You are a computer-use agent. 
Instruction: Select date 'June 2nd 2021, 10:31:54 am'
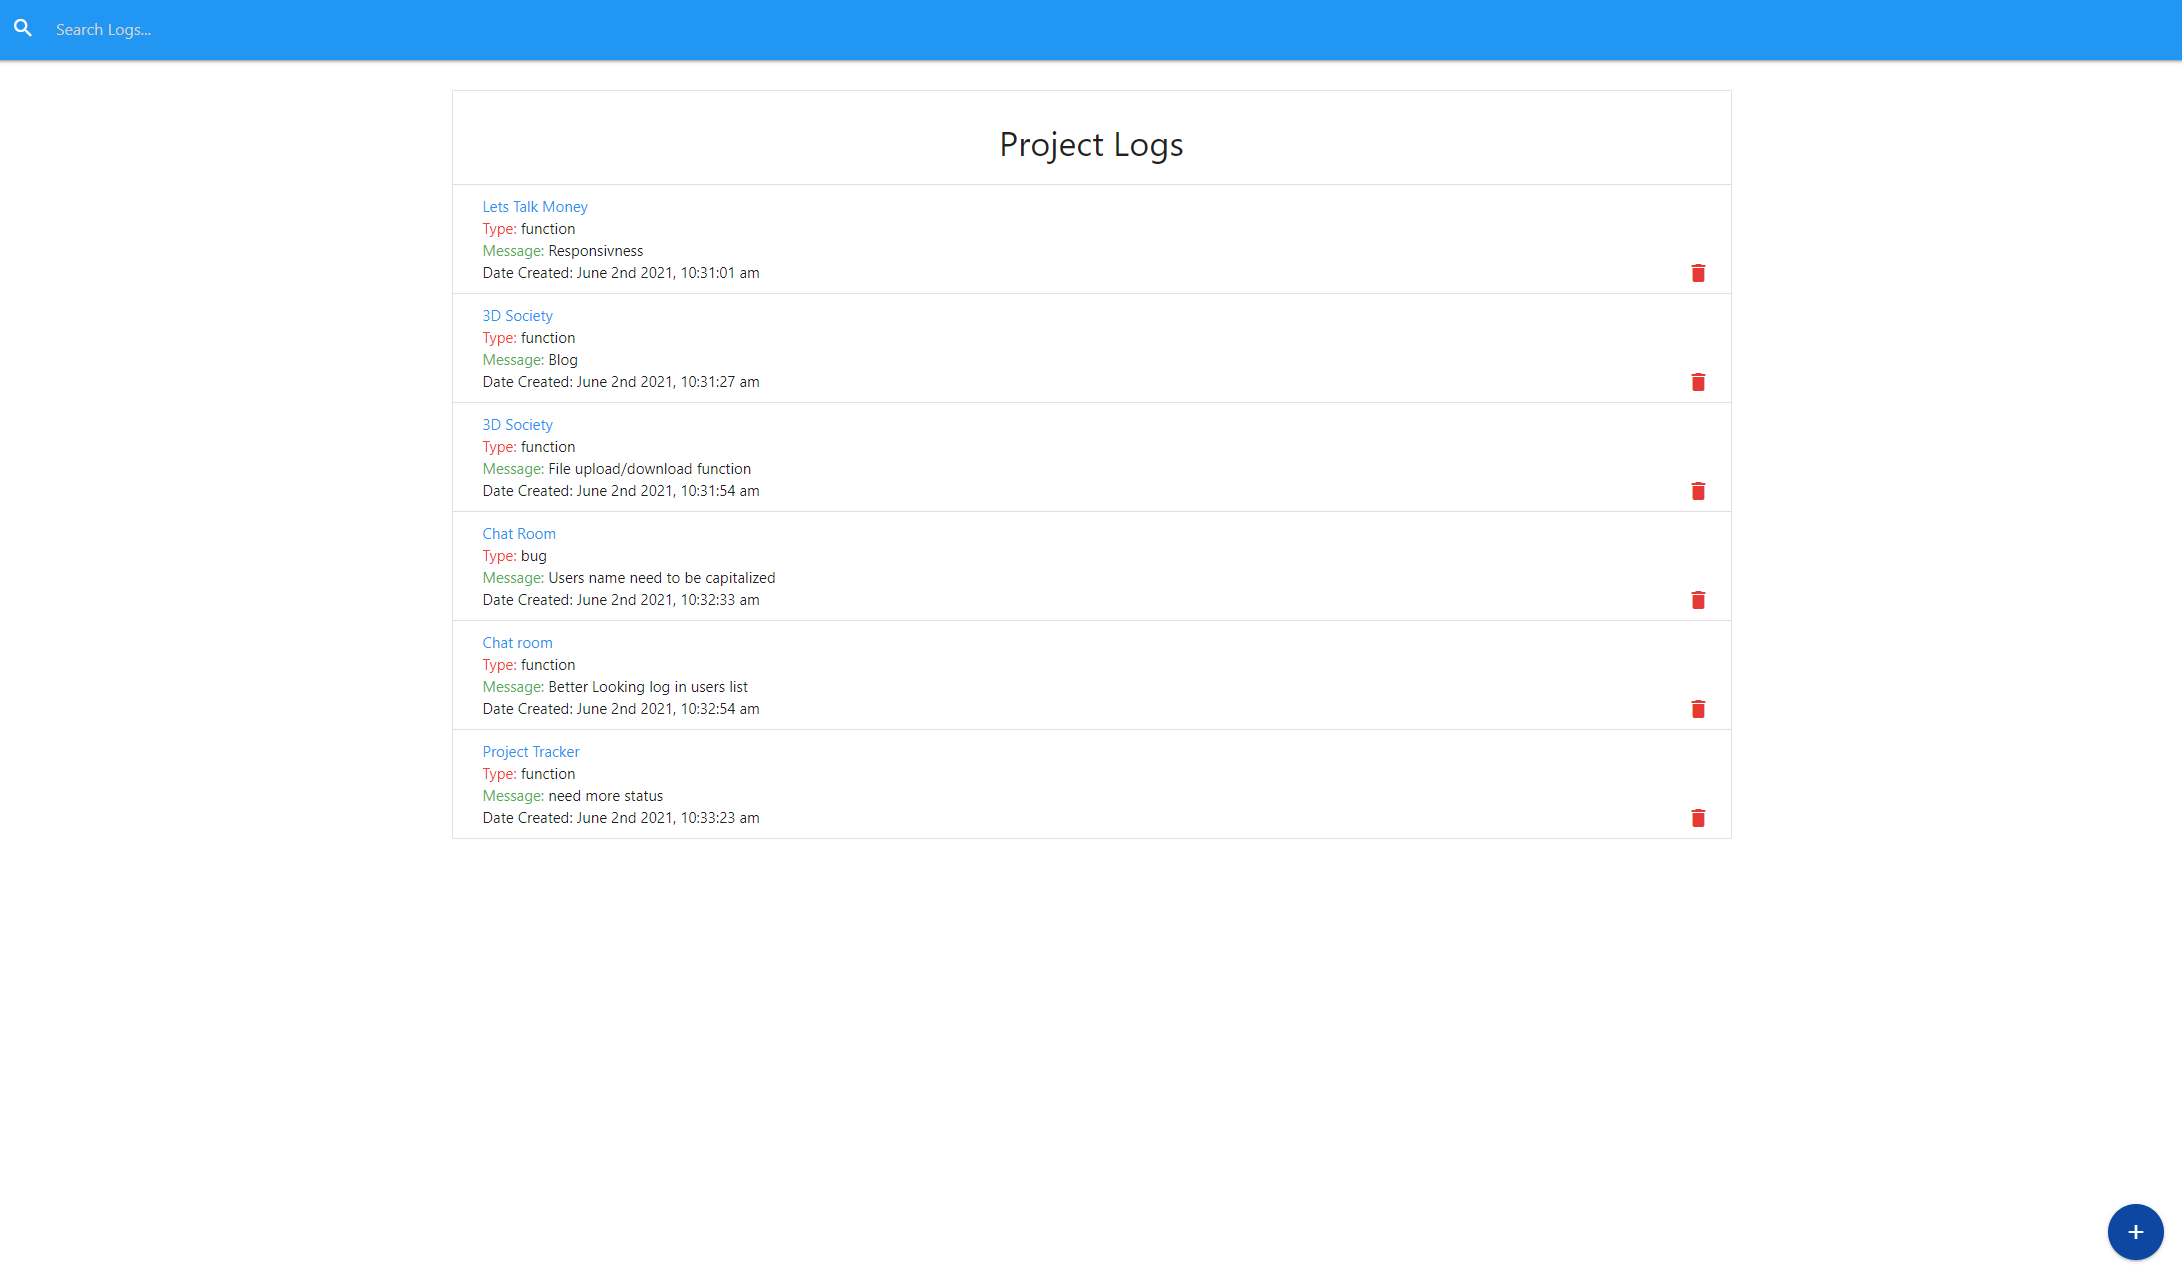coord(668,491)
